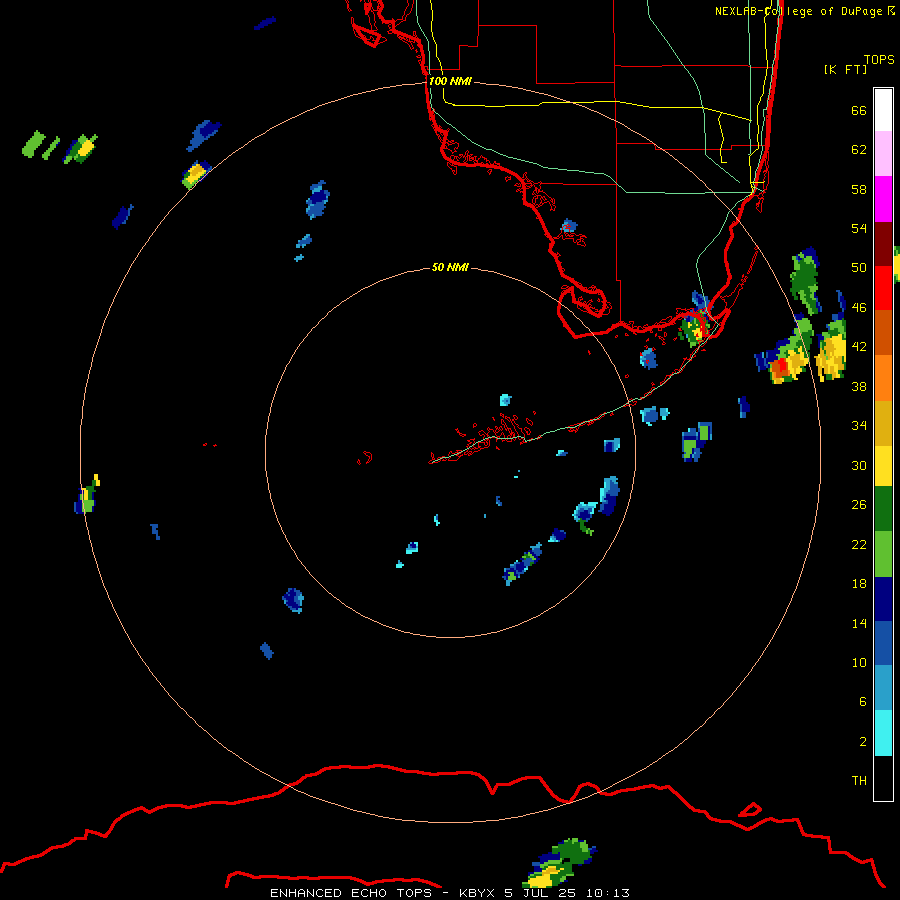Click the 26 legend value
The height and width of the screenshot is (900, 900).
859,505
